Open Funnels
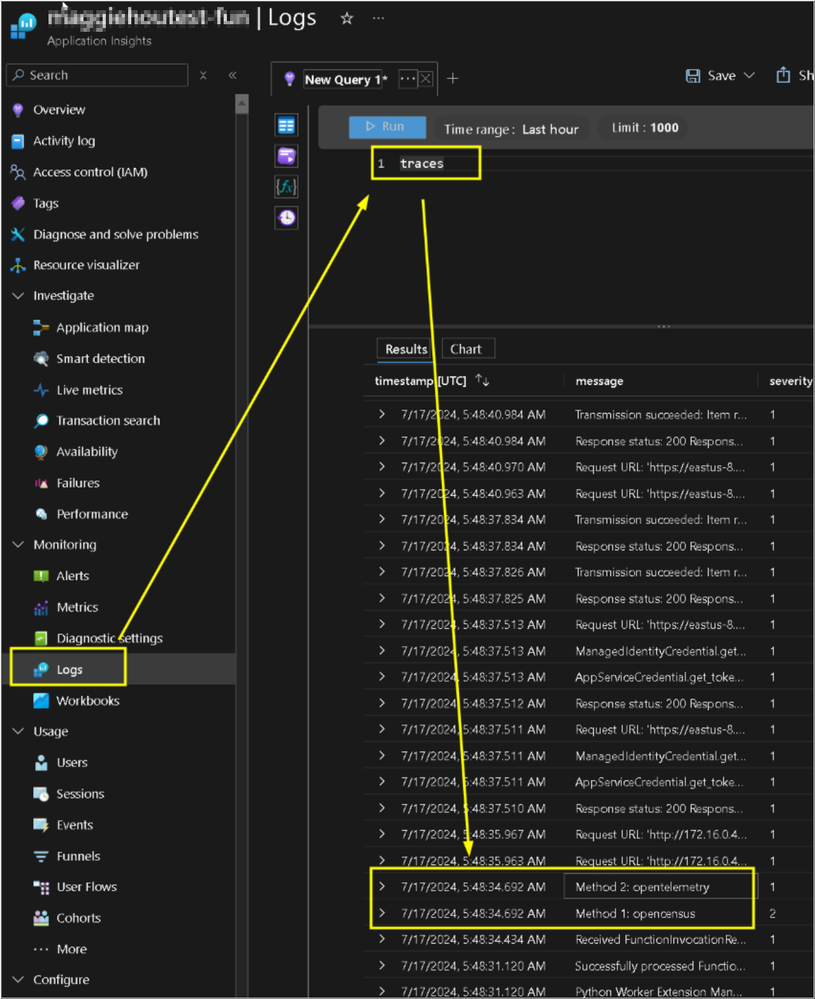 click(78, 856)
